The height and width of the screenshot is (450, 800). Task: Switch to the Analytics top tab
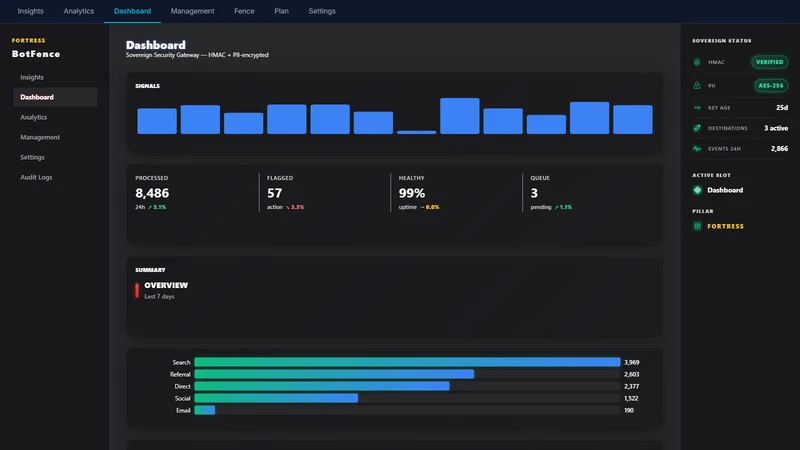coord(79,11)
